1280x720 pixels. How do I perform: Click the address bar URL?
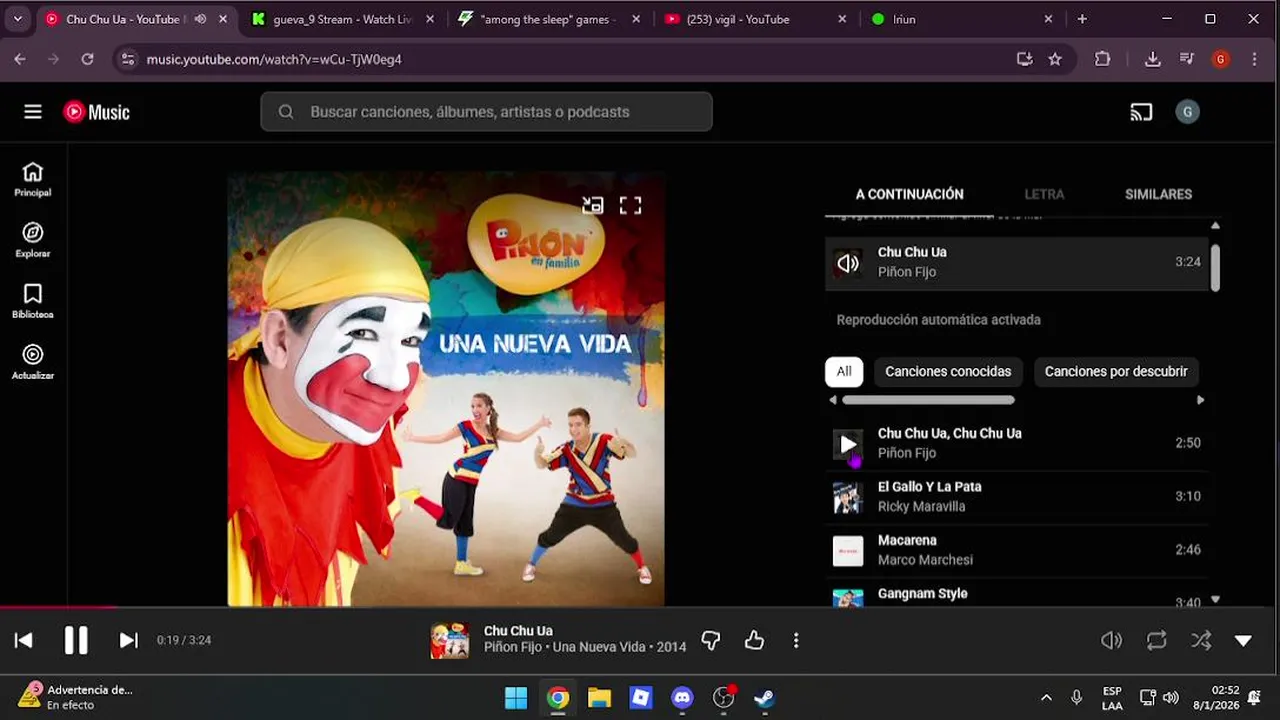tap(274, 60)
